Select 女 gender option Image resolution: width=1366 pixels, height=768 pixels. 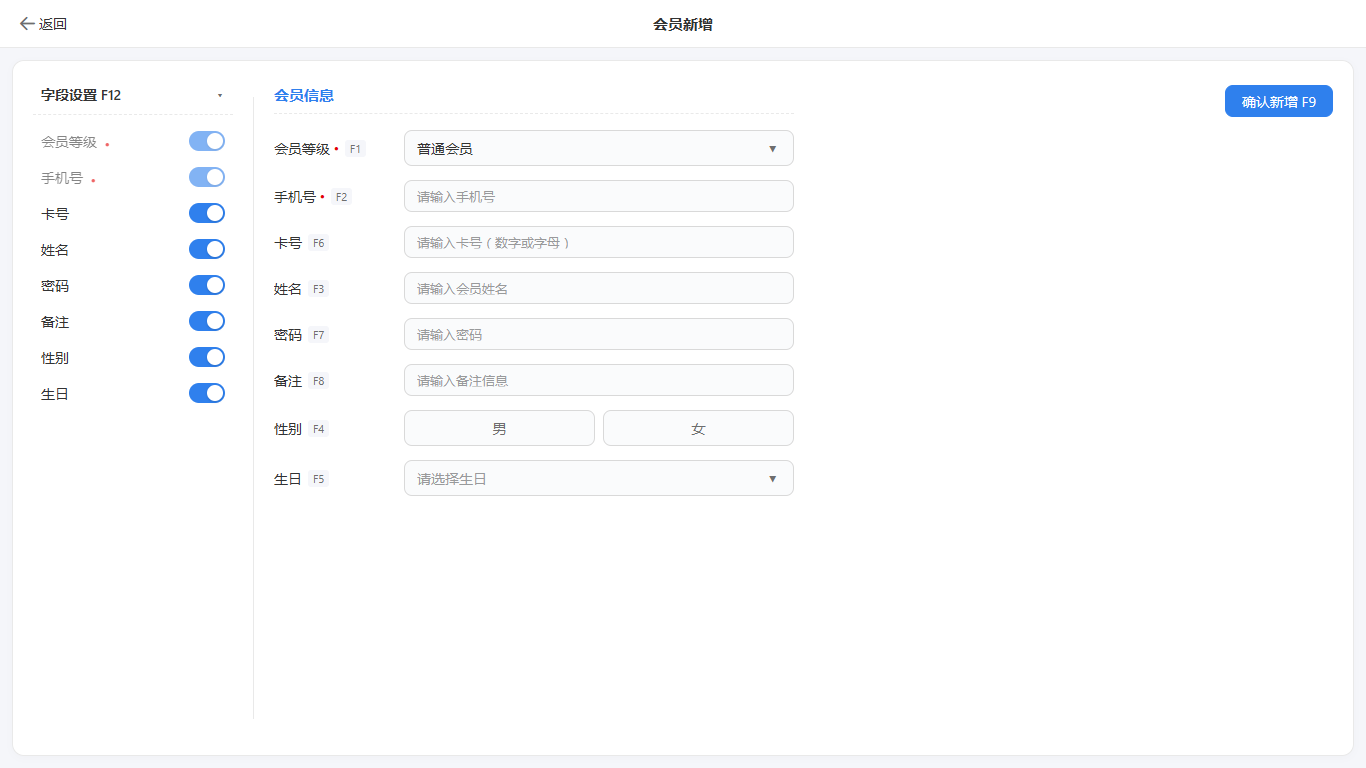698,428
